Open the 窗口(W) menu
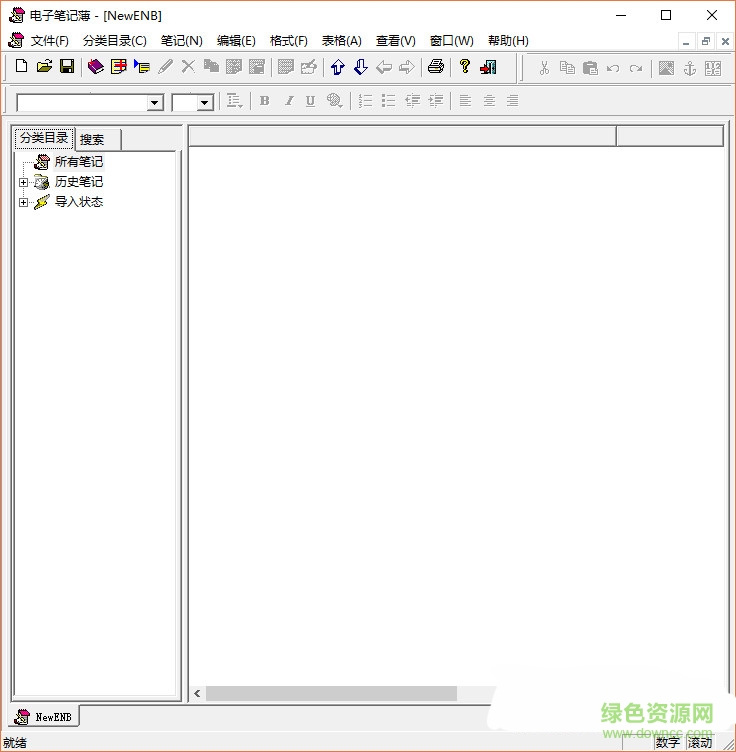The width and height of the screenshot is (736, 752). point(452,41)
